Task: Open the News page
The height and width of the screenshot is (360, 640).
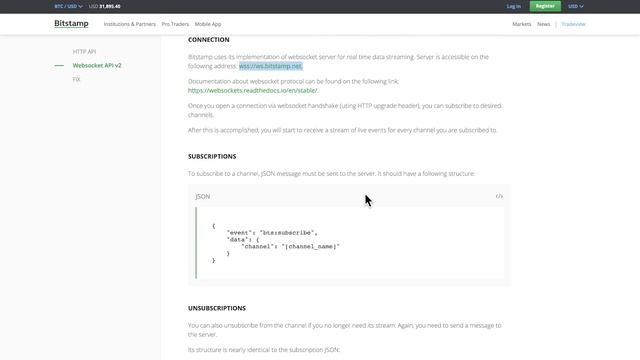Action: (543, 24)
